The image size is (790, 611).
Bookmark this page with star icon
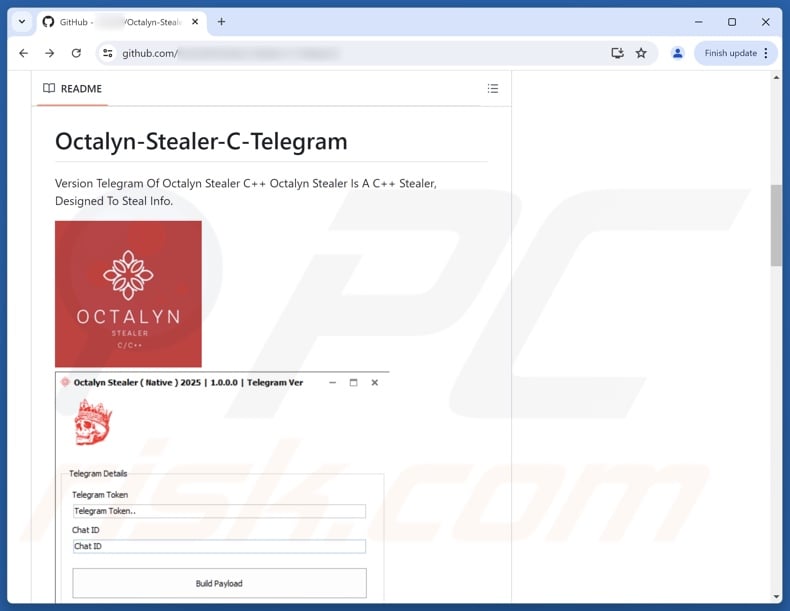tap(641, 53)
